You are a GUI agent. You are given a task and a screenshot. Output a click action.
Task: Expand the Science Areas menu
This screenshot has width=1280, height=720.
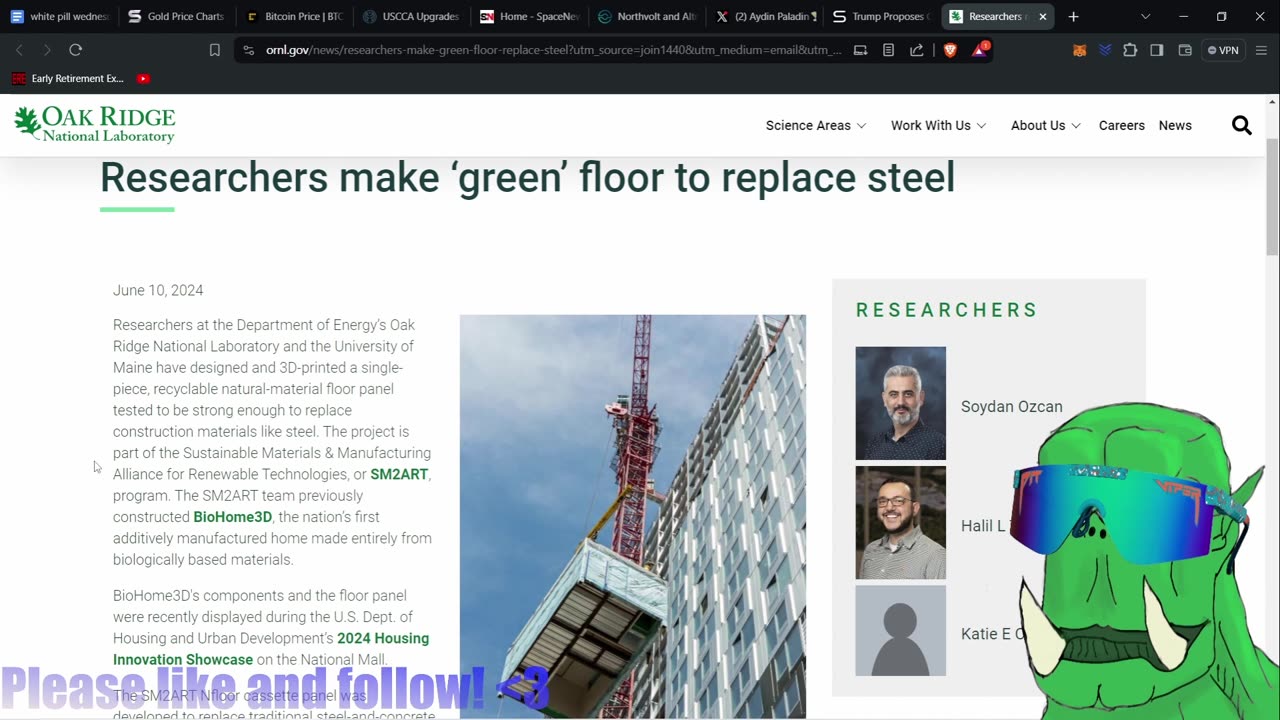816,125
